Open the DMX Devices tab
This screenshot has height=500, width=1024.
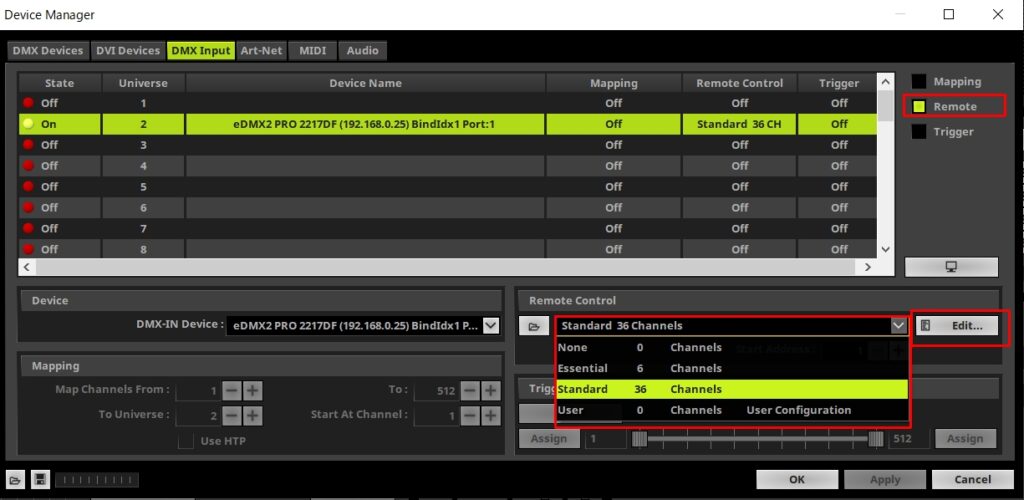pyautogui.click(x=48, y=51)
